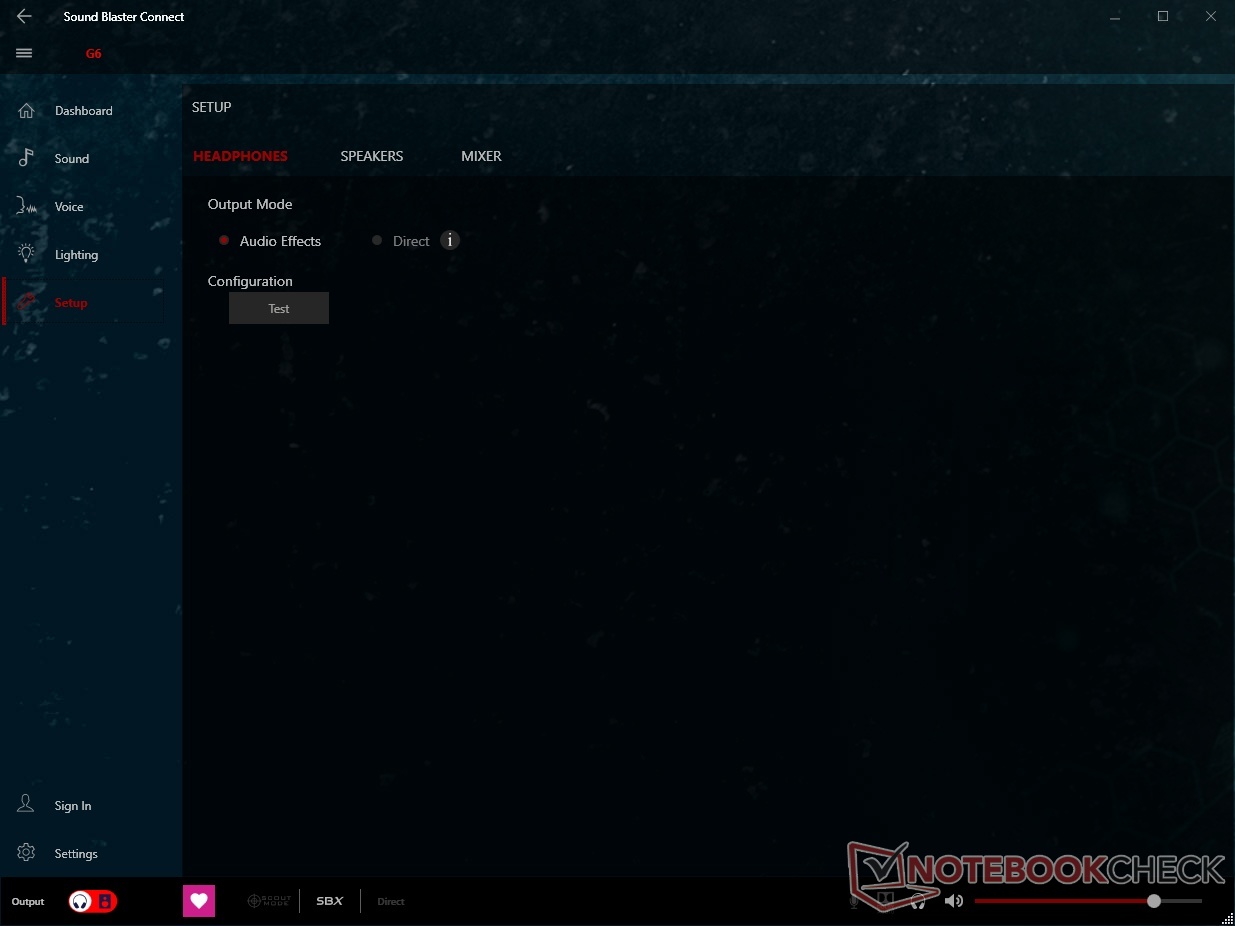
Task: Select the Direct output mode radio
Action: [x=377, y=241]
